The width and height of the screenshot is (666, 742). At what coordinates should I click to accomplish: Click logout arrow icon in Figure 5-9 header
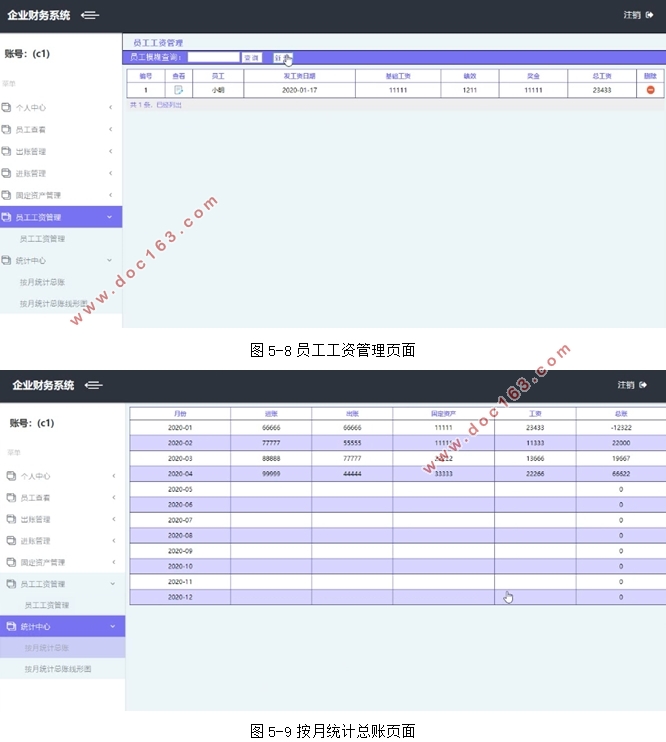coord(643,385)
